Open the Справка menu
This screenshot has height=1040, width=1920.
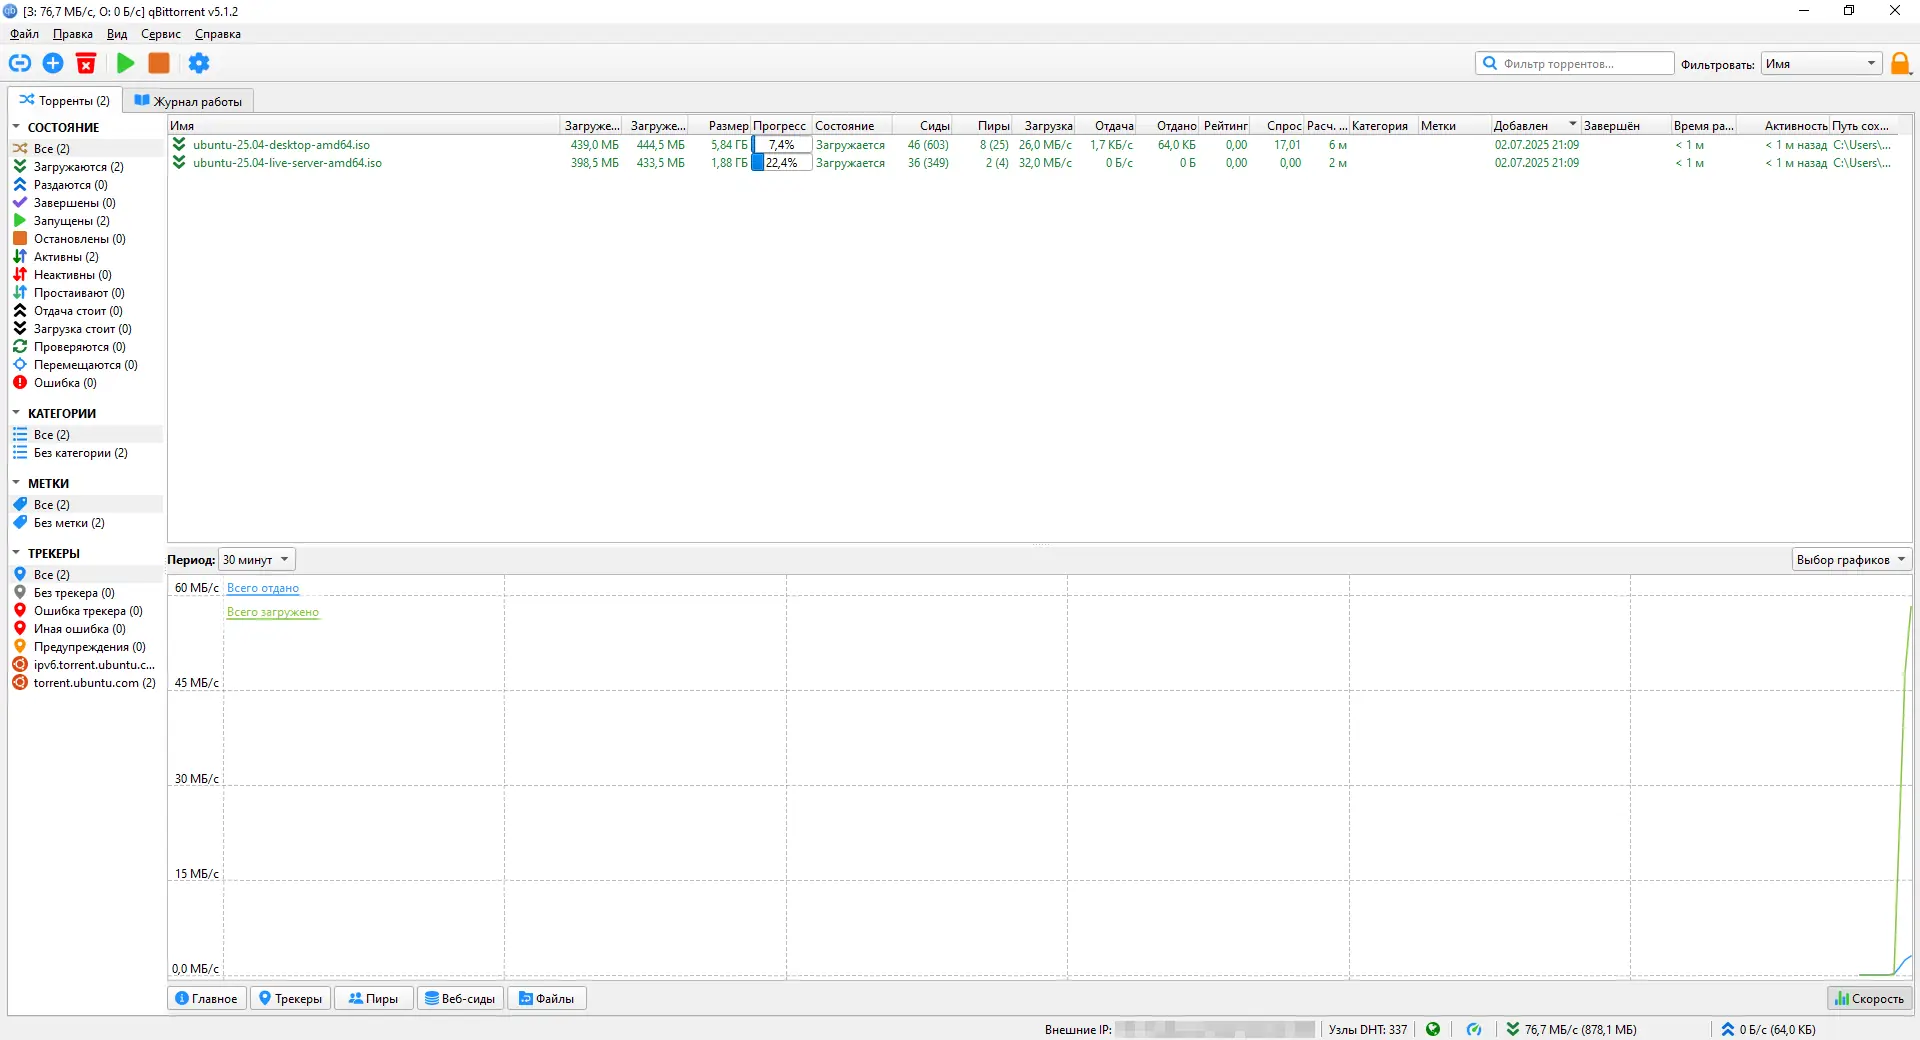[218, 34]
